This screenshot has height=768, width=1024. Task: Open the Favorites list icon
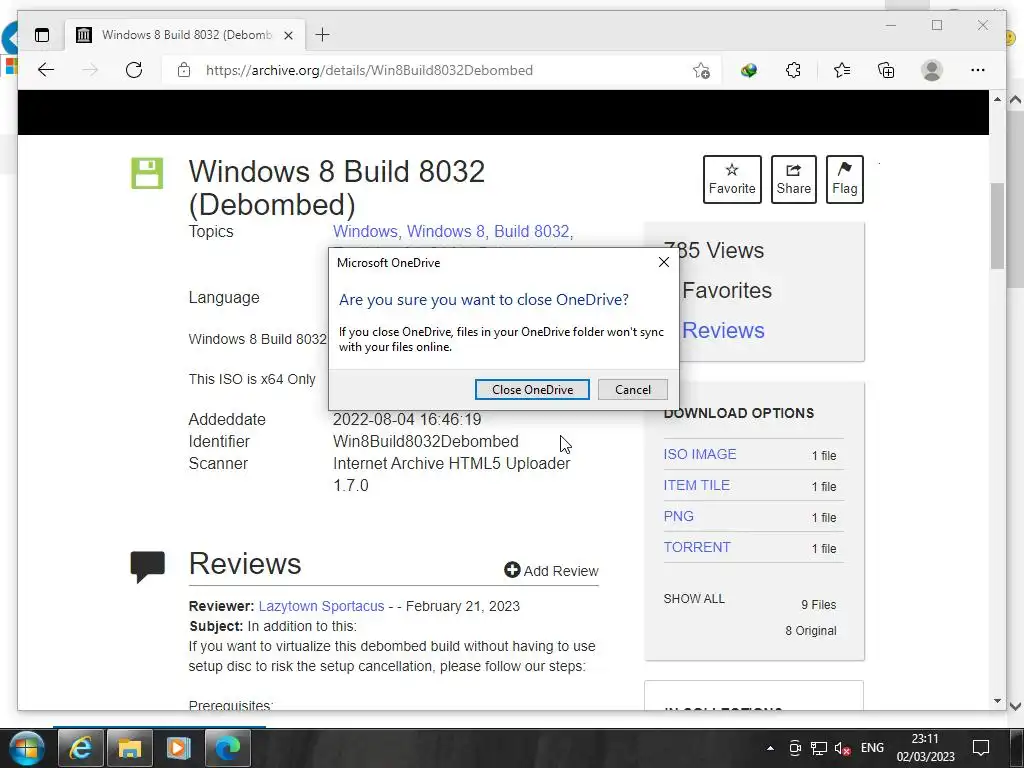[x=842, y=70]
